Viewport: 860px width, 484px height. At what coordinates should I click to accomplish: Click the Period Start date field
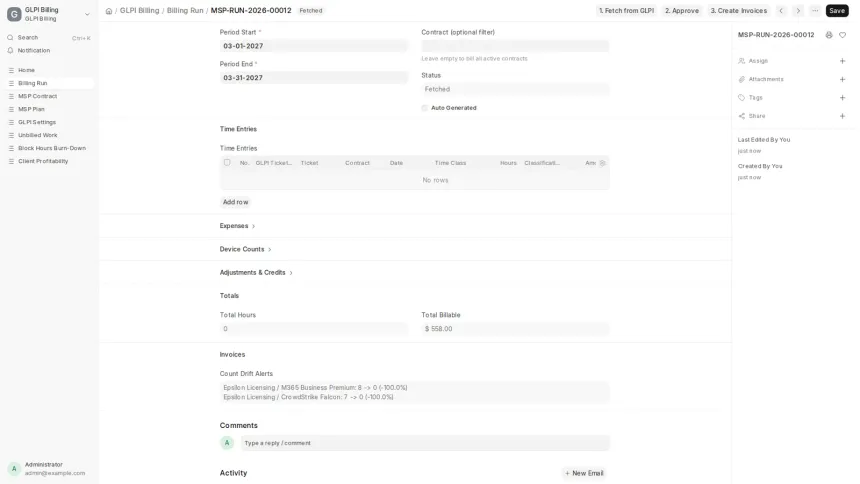[314, 46]
